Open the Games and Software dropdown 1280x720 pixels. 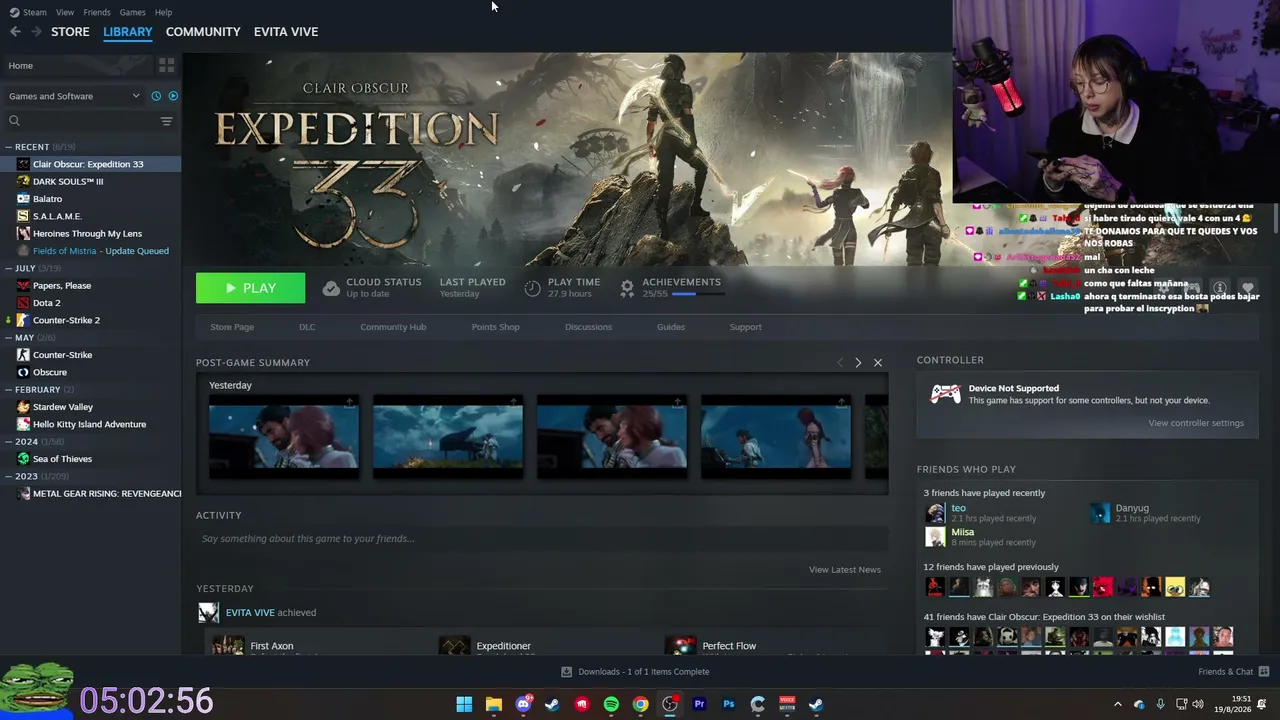click(x=74, y=96)
